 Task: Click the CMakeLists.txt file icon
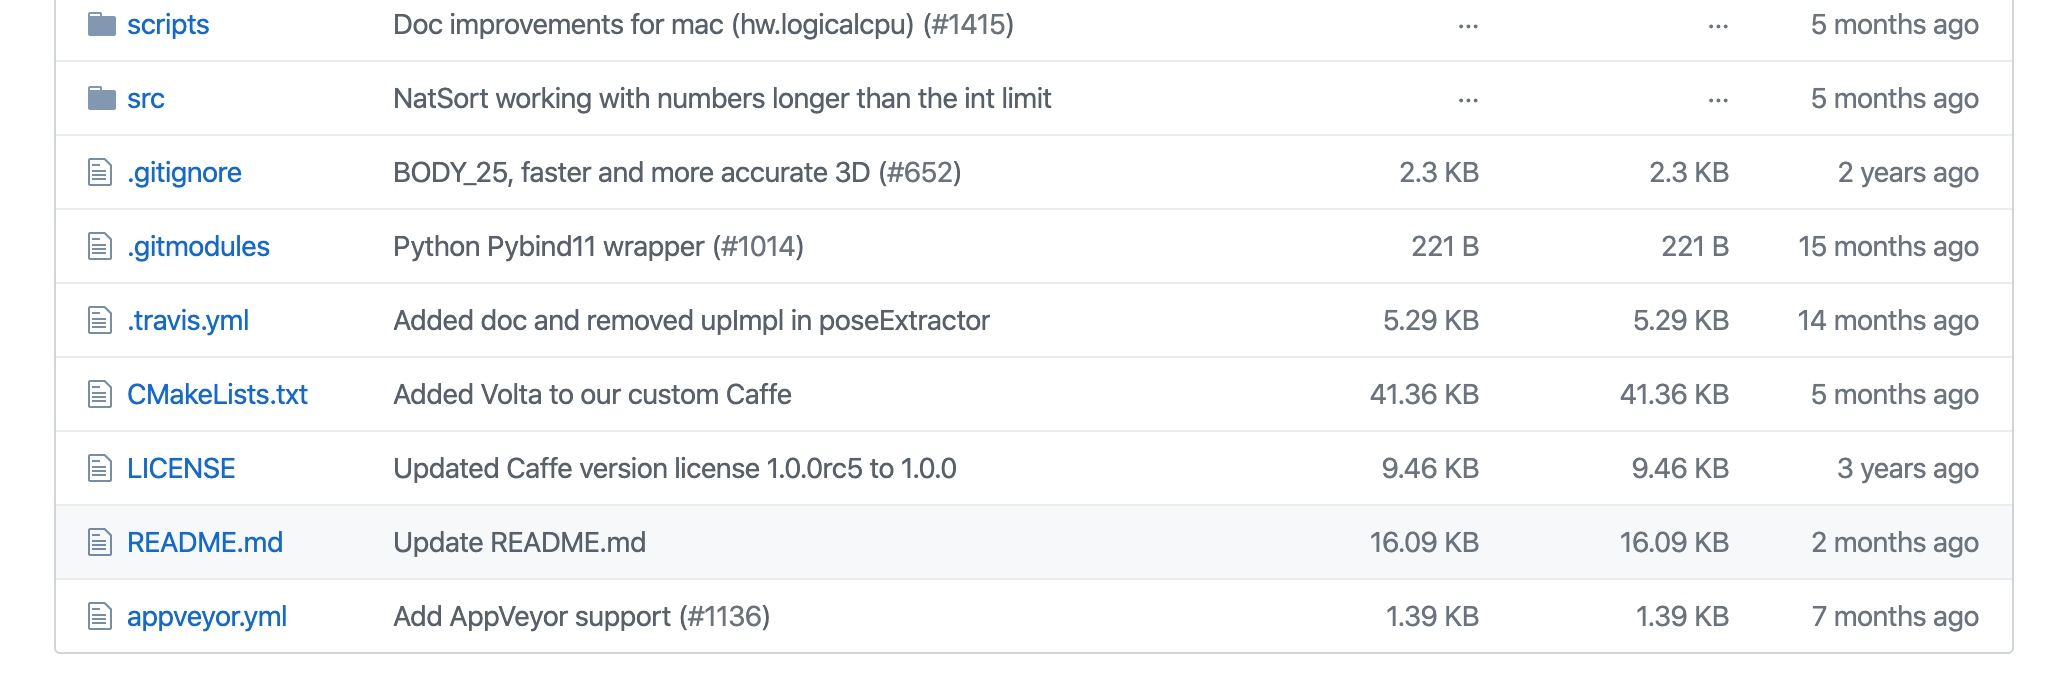click(100, 394)
